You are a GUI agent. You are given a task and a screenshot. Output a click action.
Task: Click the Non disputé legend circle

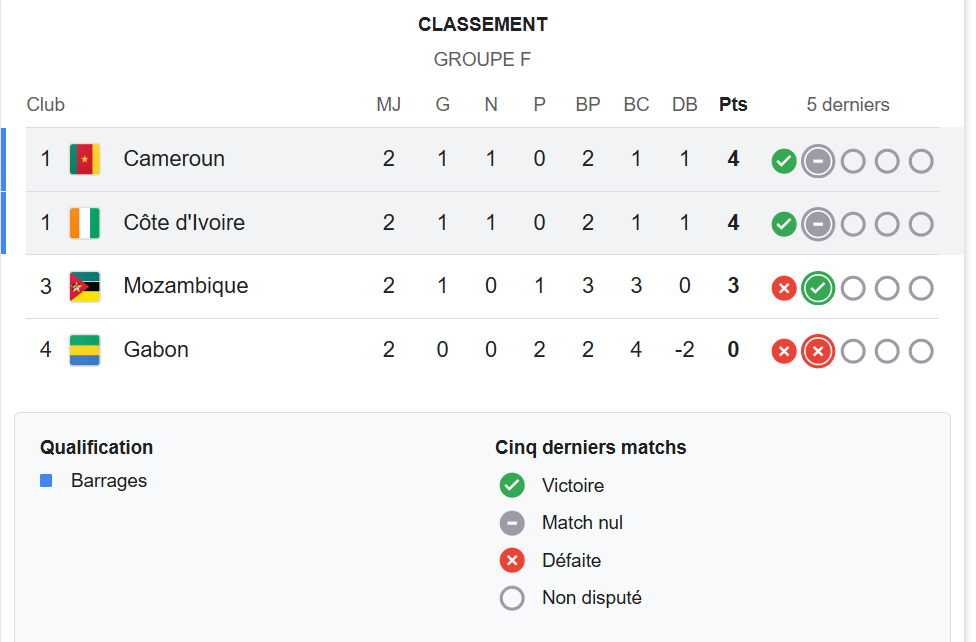tap(512, 598)
